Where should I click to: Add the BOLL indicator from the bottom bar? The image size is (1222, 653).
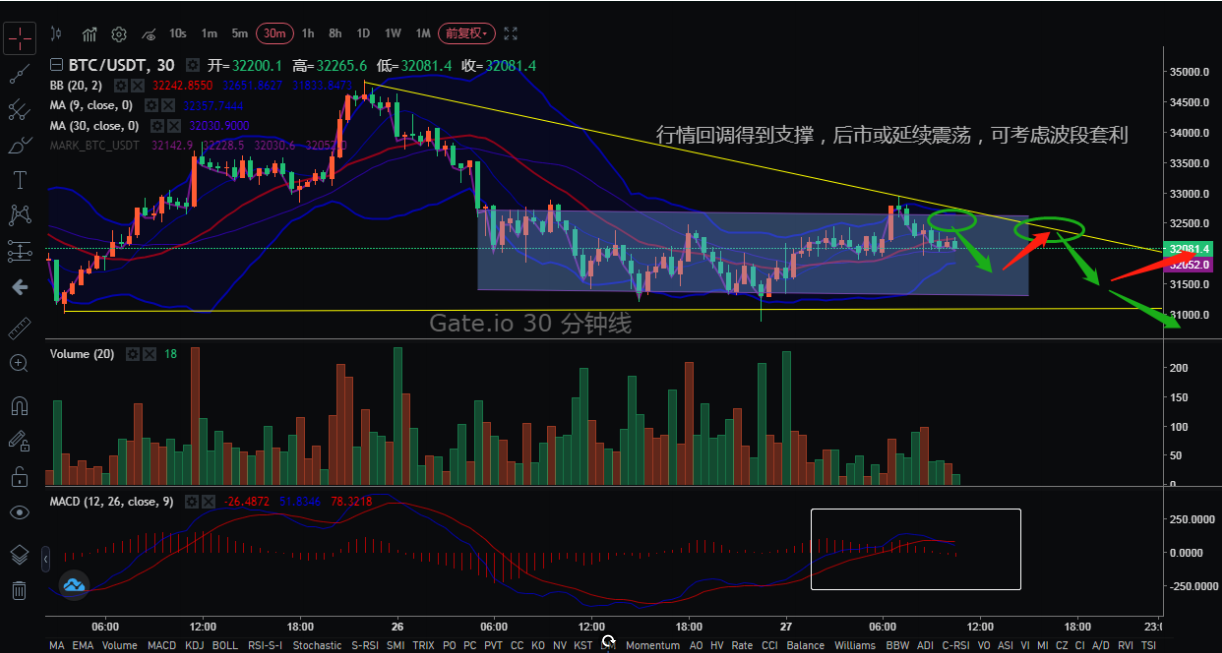pos(223,646)
